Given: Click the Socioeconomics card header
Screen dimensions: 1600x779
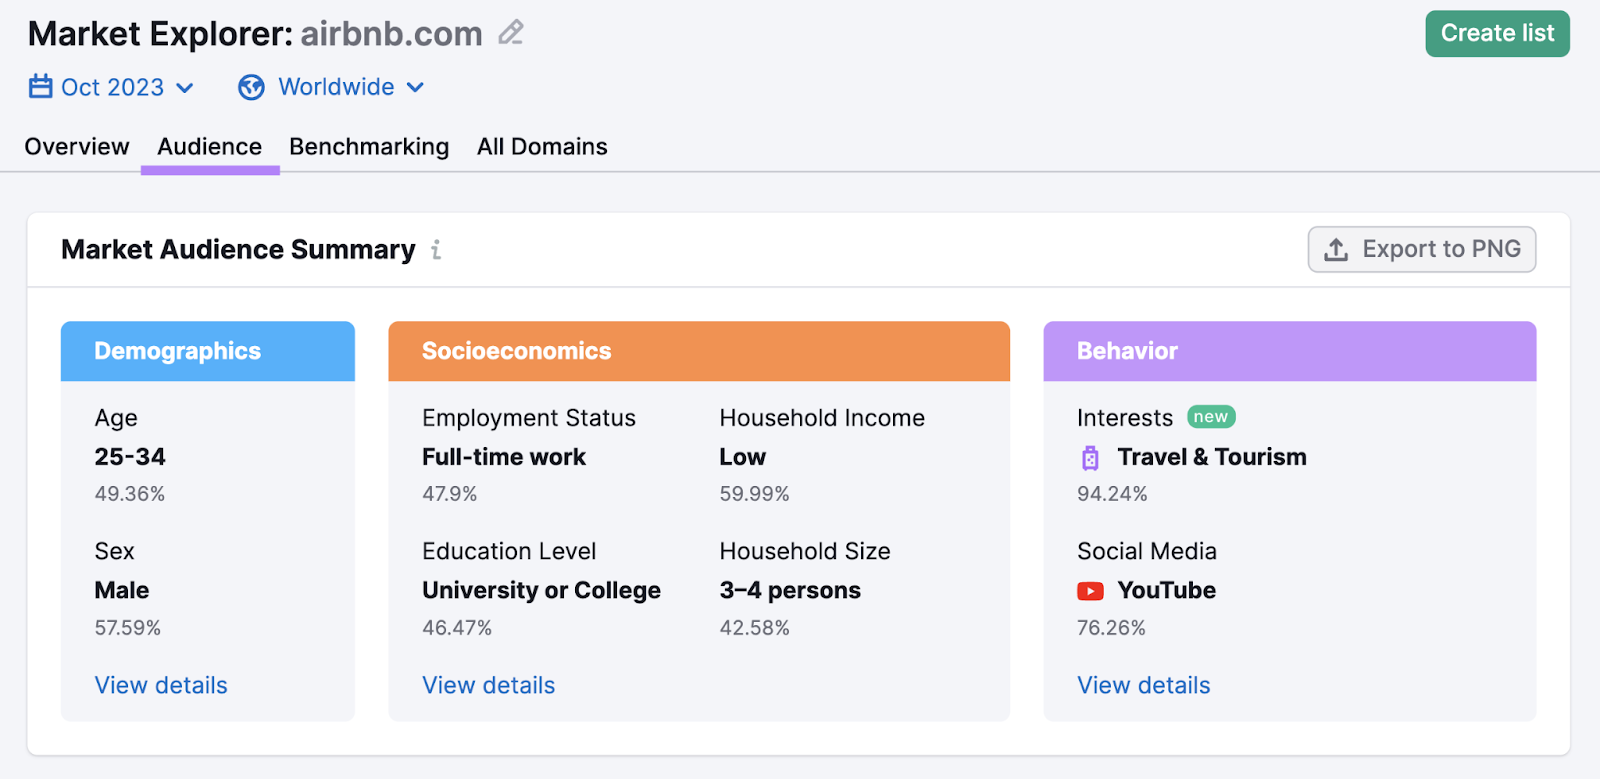Looking at the screenshot, I should (x=699, y=351).
